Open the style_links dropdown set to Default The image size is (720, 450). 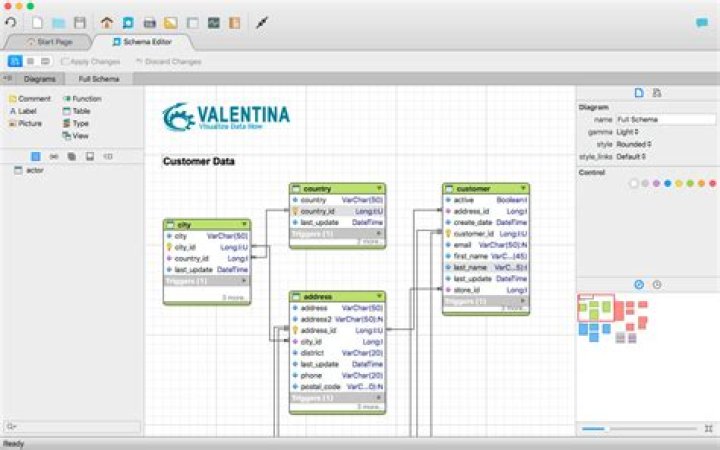(631, 157)
